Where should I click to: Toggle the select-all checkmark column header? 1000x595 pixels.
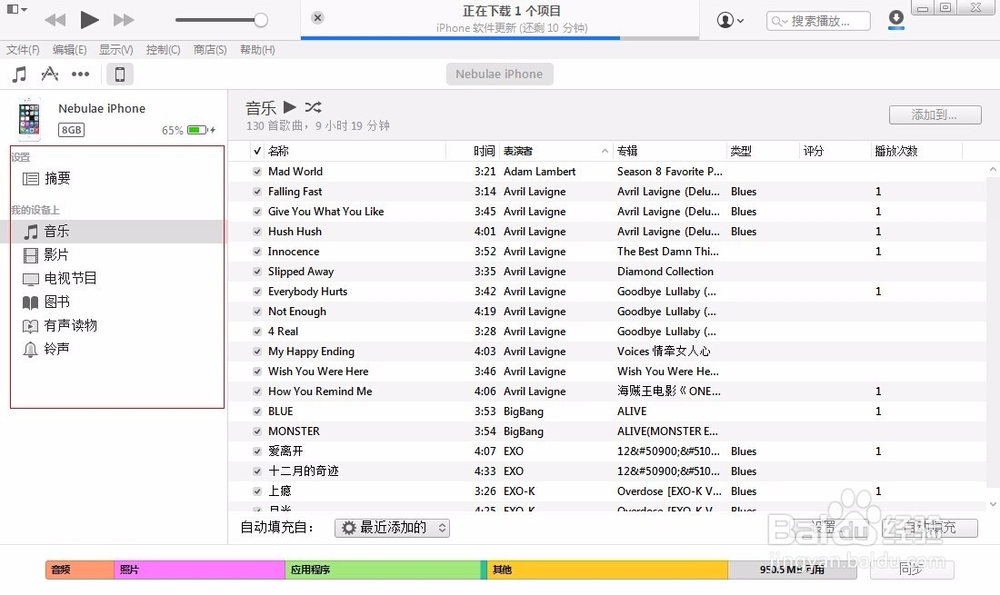tap(257, 151)
